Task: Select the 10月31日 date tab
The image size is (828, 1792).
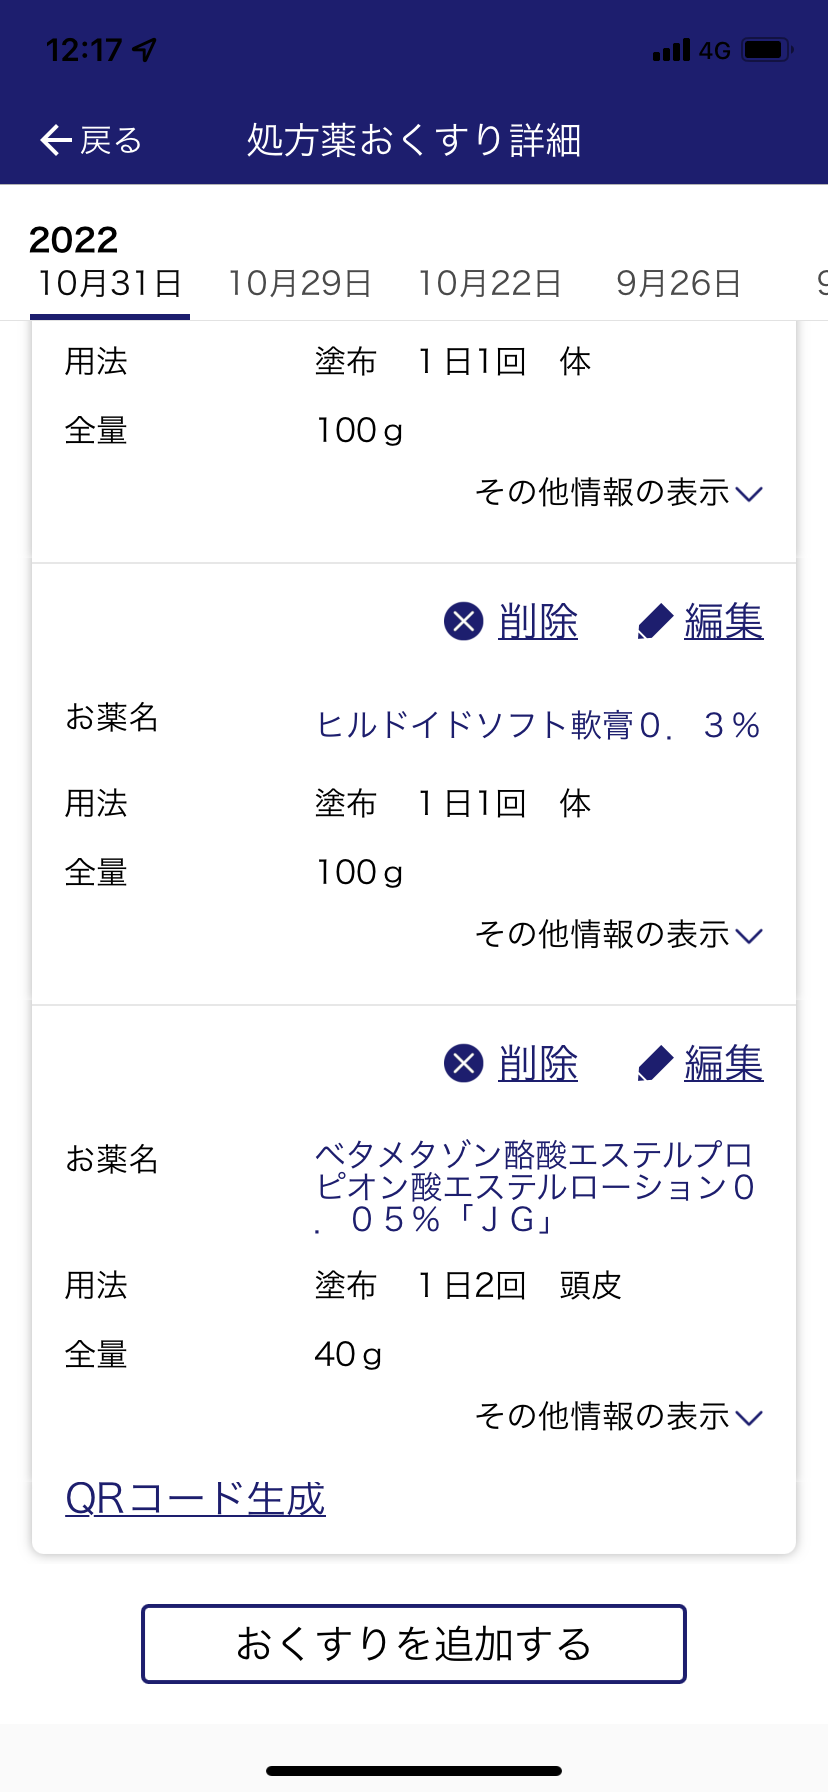Action: [x=110, y=284]
